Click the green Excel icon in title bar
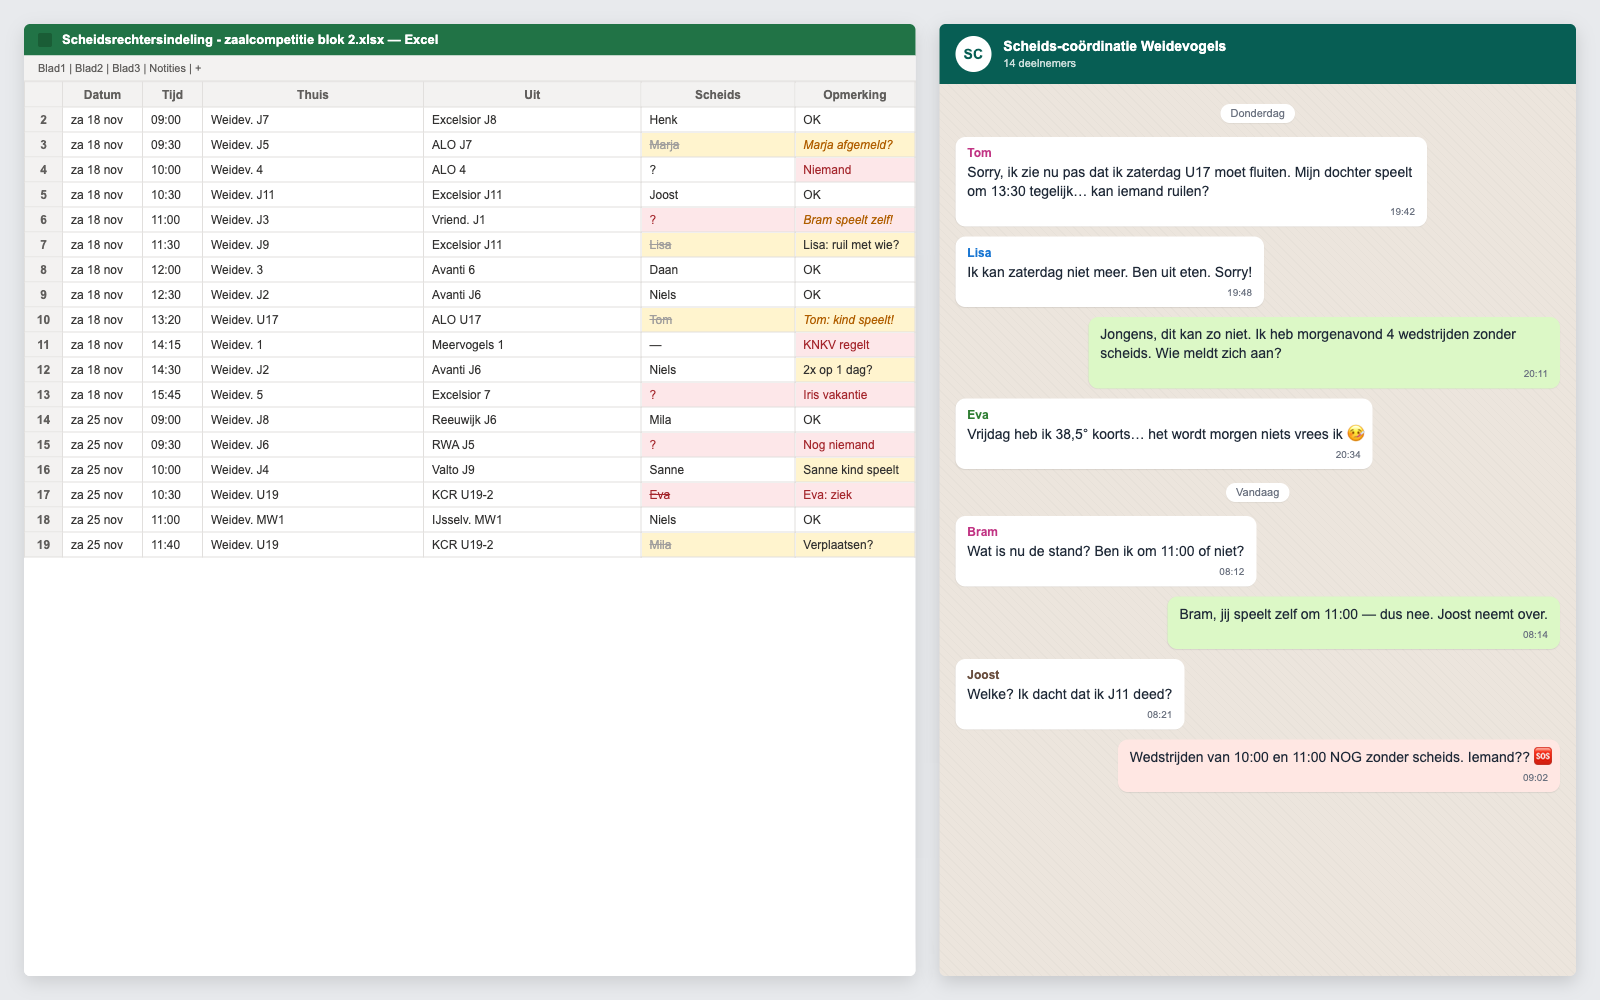This screenshot has height=1000, width=1600. (45, 40)
